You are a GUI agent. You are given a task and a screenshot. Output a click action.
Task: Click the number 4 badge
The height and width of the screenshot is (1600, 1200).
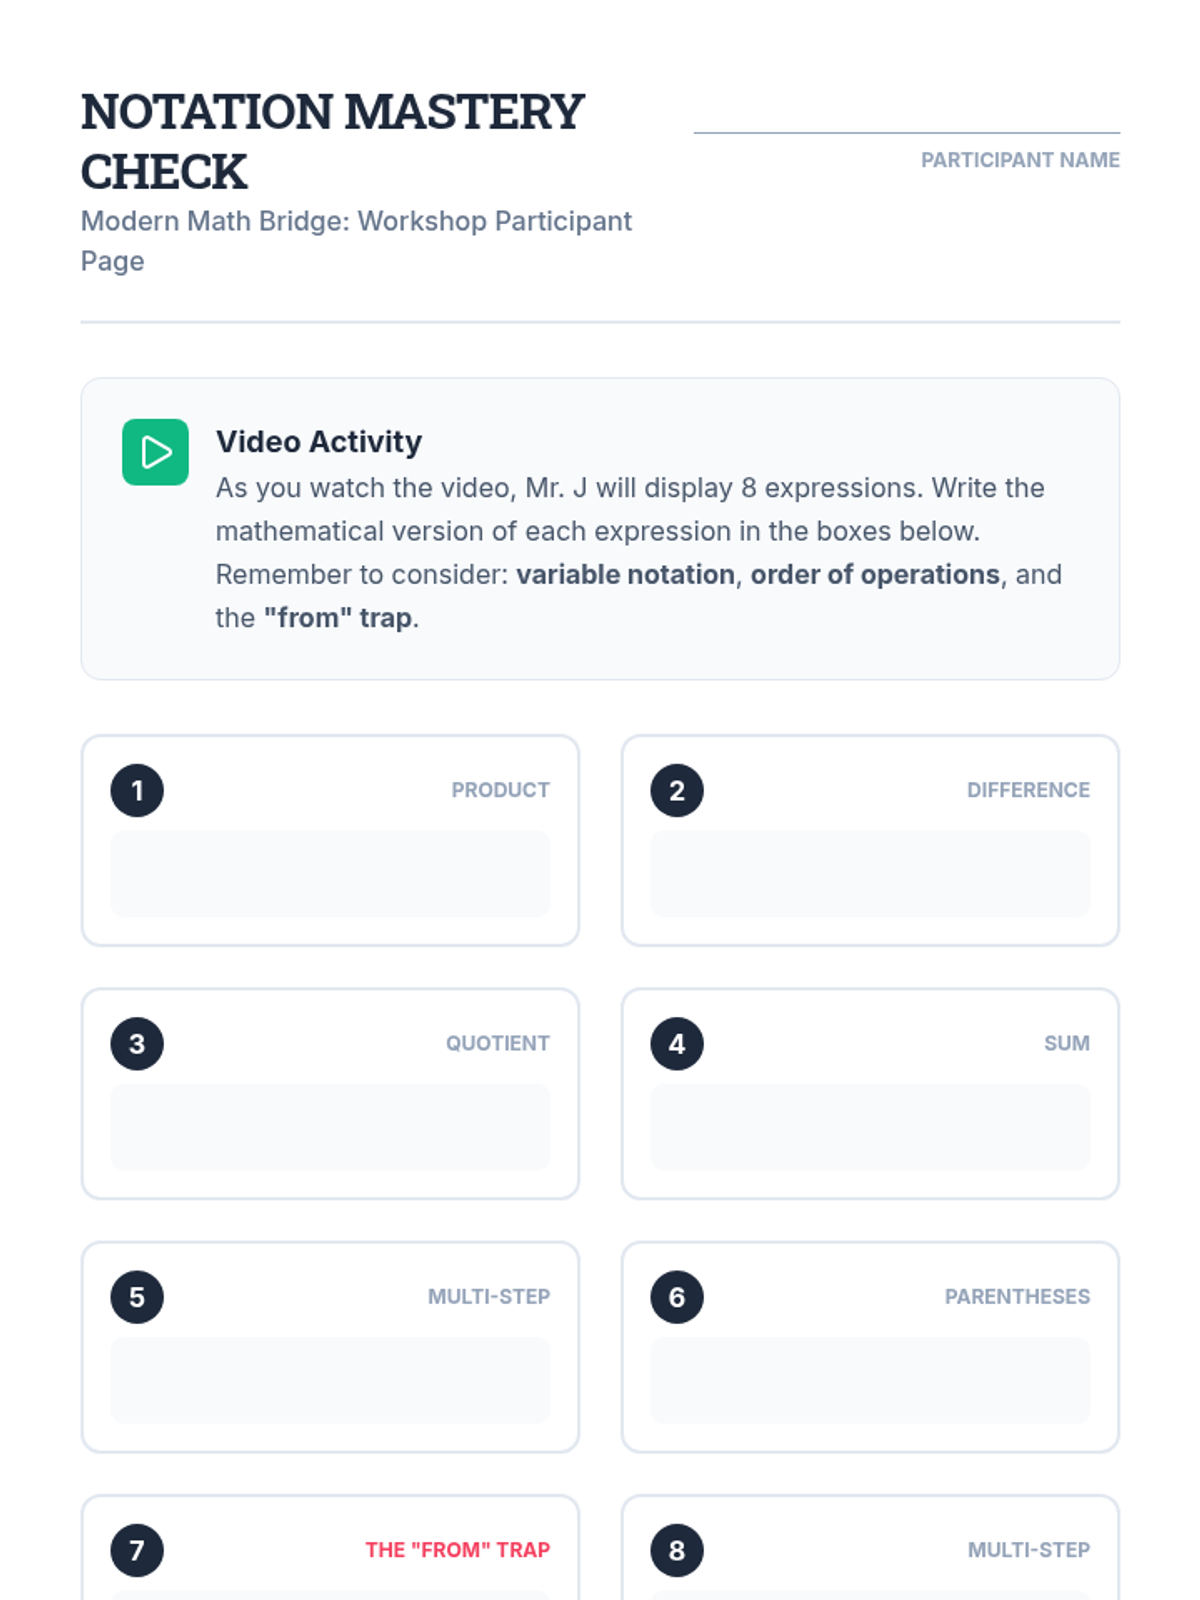click(x=677, y=1044)
